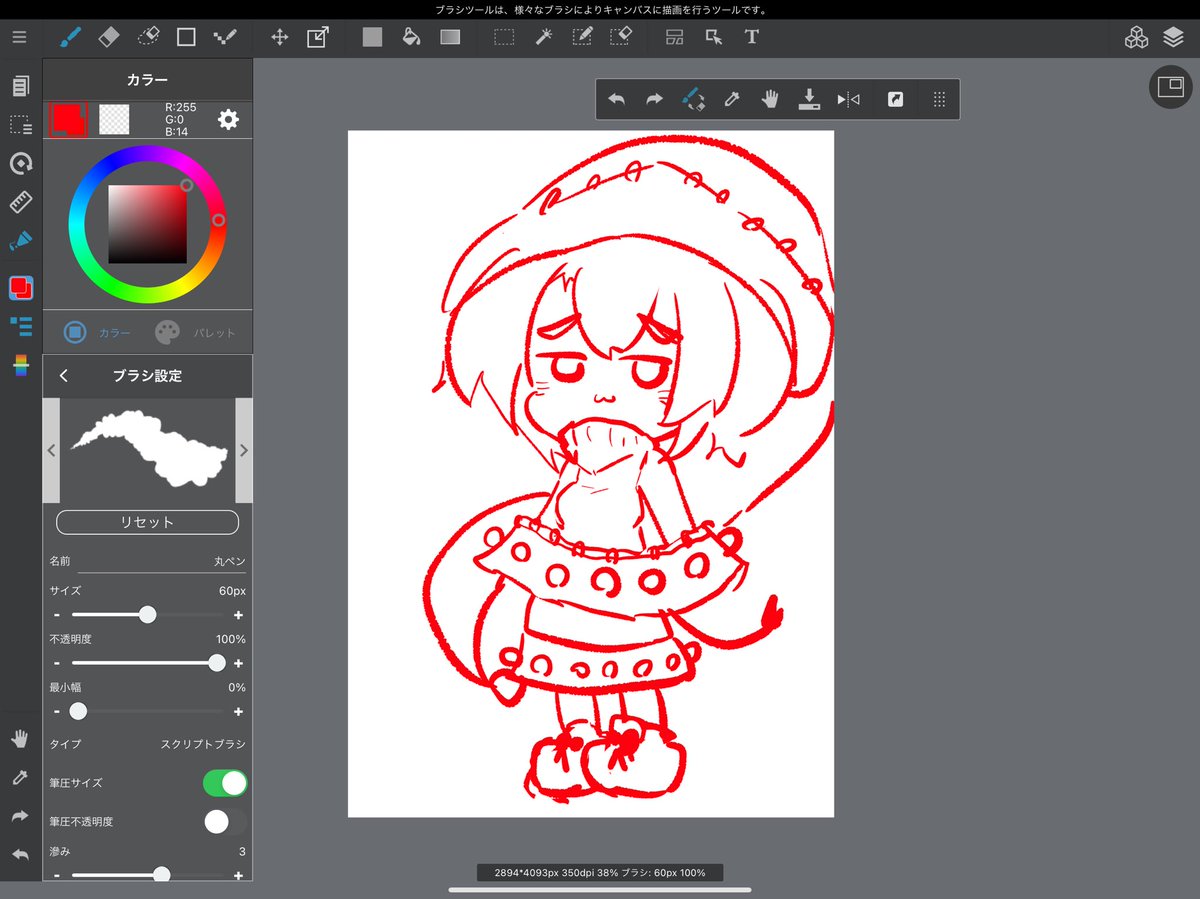Click the red color panel icon in sidebar

(x=21, y=288)
